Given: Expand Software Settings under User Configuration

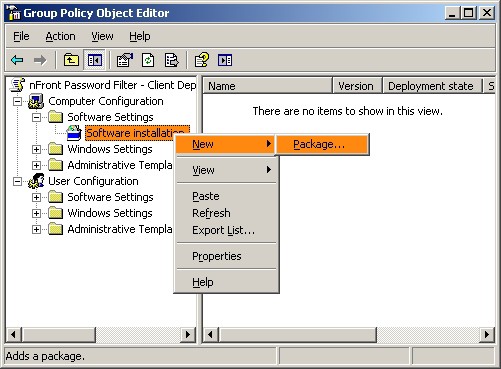Looking at the screenshot, I should point(36,197).
